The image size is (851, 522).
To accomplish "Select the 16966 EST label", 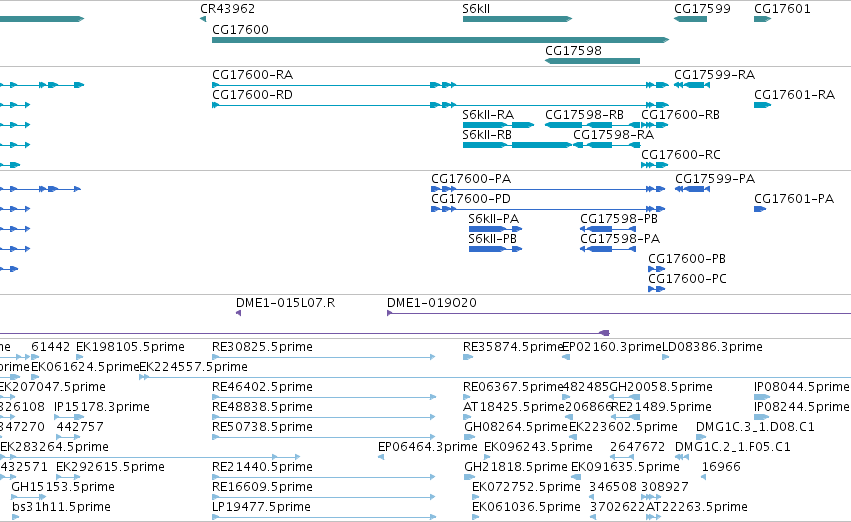I will 721,467.
